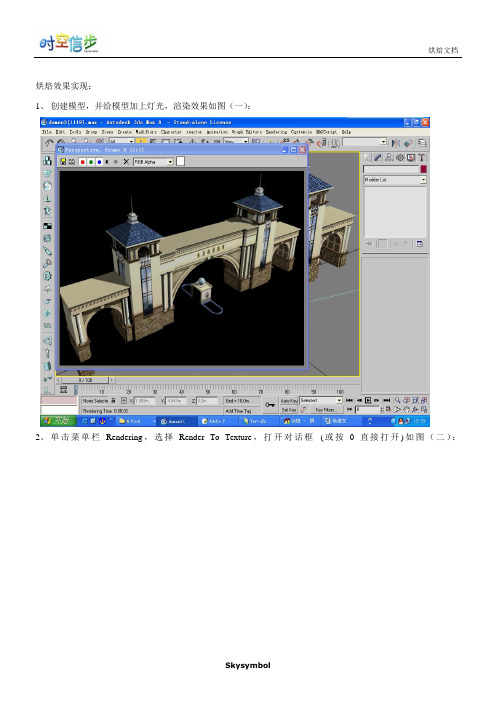Expand the RGB Alpha channel dropdown

coord(170,162)
